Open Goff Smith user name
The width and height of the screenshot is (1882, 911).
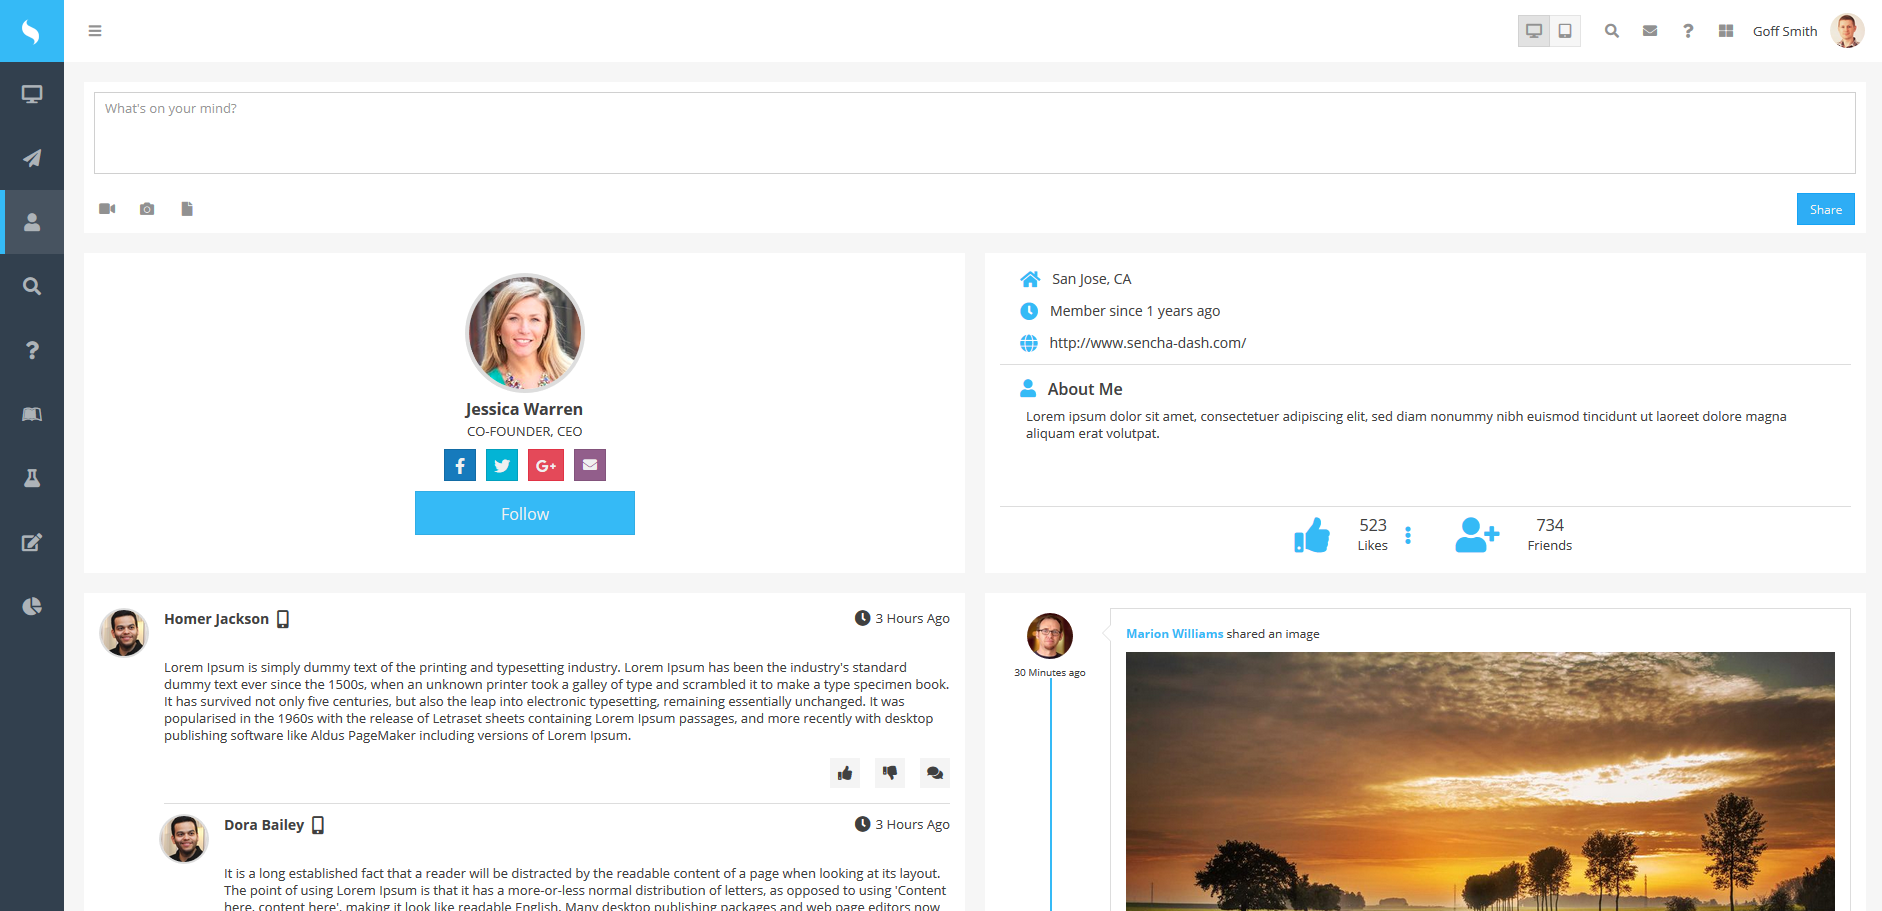point(1785,31)
